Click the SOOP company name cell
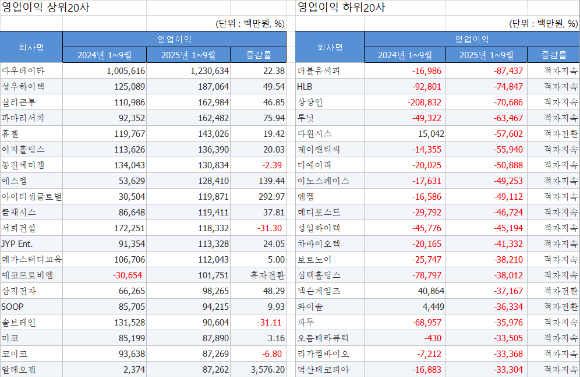 coord(31,307)
